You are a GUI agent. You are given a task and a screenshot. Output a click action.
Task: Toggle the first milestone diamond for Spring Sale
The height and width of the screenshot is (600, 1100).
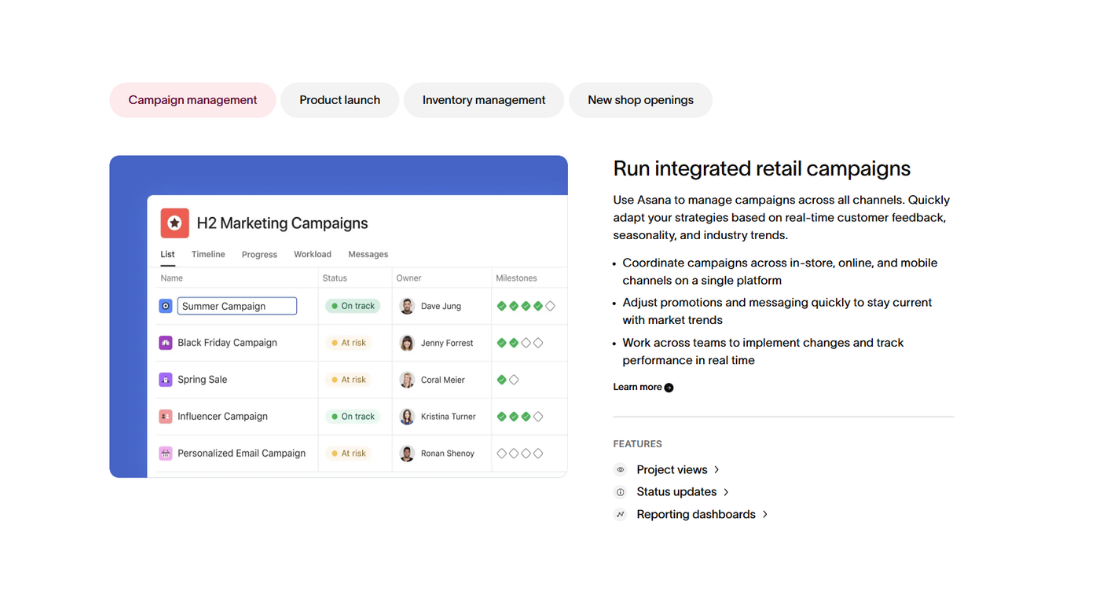pos(501,379)
